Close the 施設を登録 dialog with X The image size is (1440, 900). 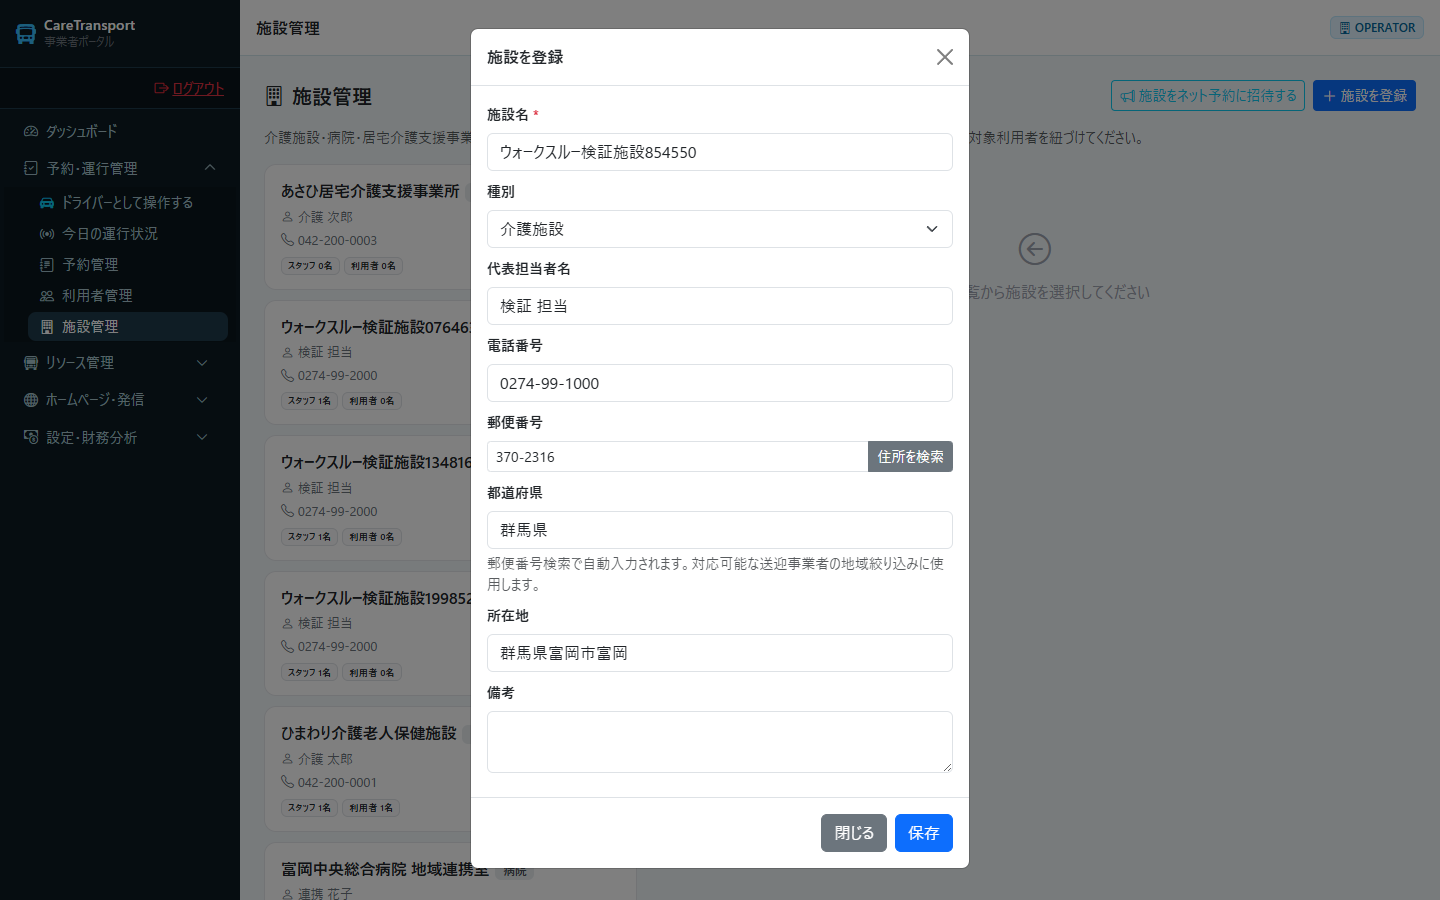[945, 57]
